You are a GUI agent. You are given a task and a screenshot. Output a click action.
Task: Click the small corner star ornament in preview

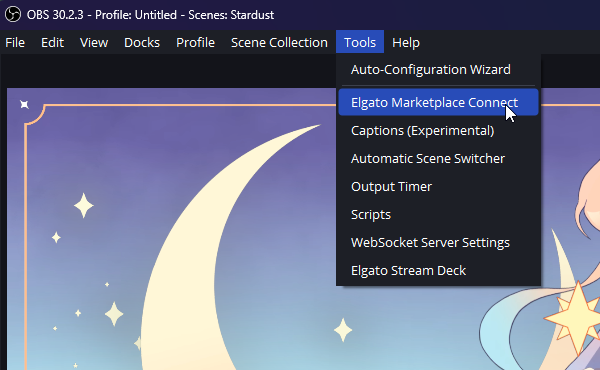[x=24, y=104]
